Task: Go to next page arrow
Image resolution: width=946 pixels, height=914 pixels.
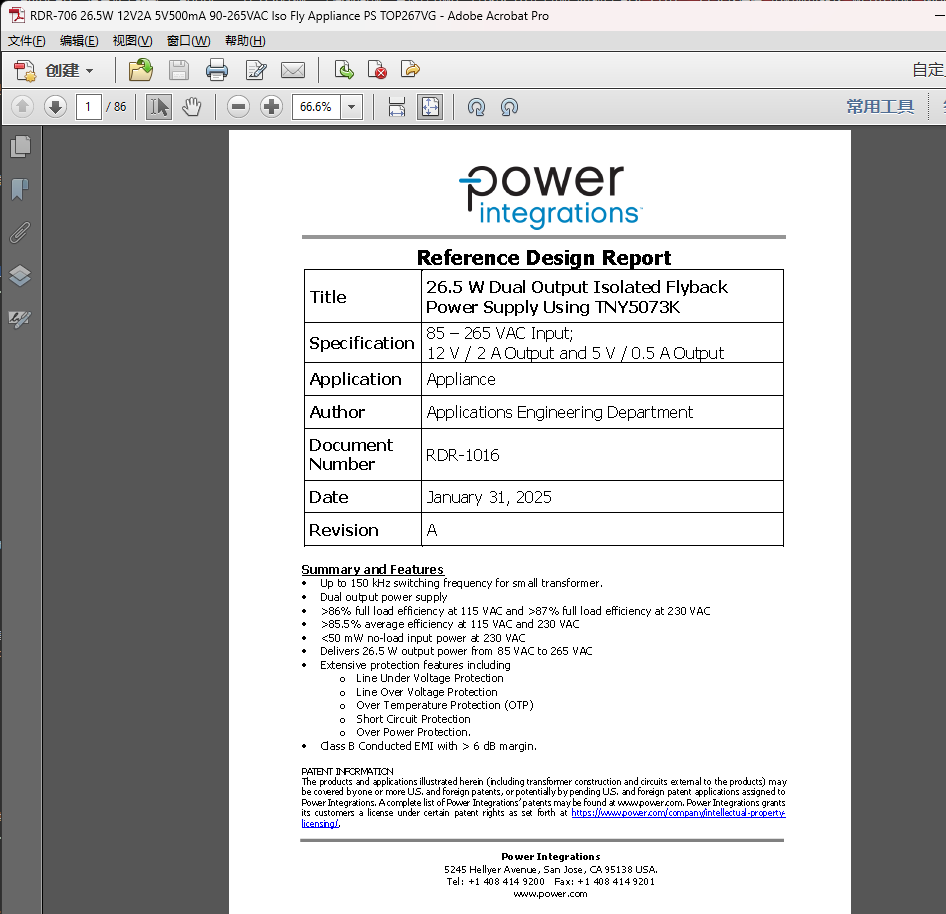Action: click(x=55, y=107)
